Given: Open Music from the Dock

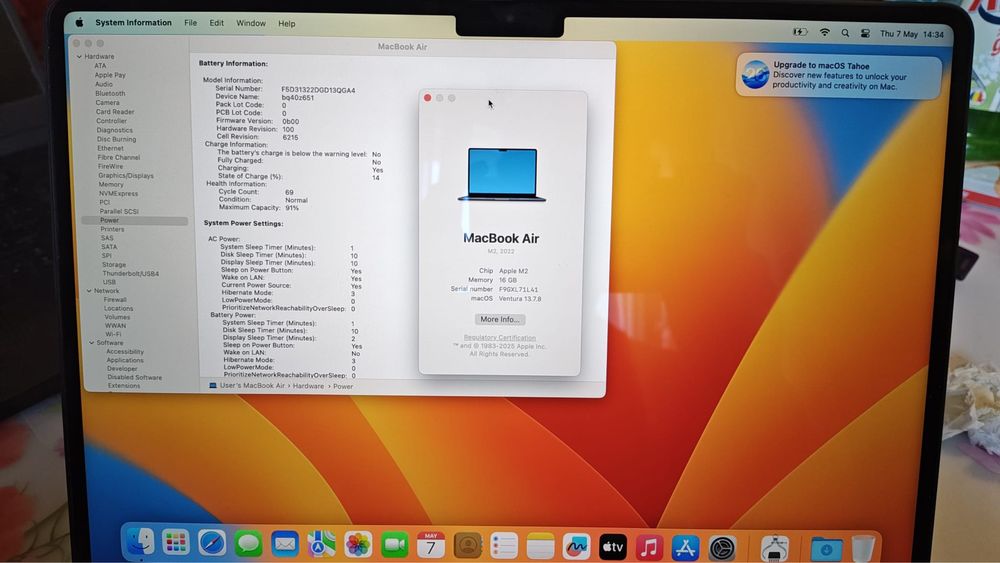Looking at the screenshot, I should point(649,547).
